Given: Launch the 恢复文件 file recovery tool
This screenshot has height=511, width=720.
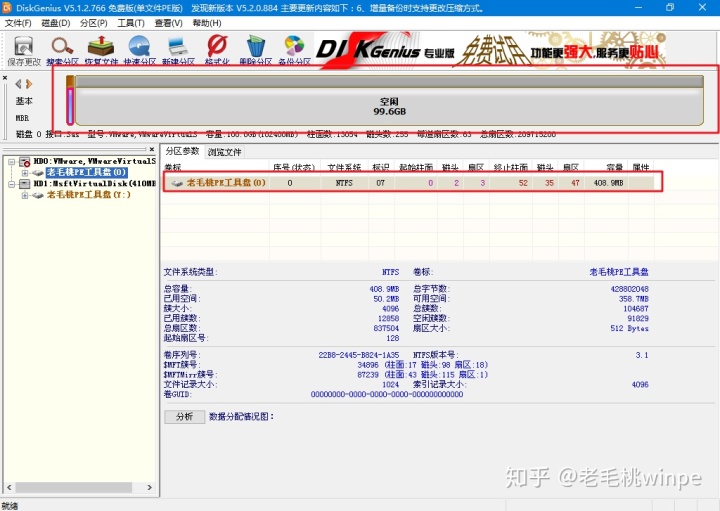Looking at the screenshot, I should (101, 51).
